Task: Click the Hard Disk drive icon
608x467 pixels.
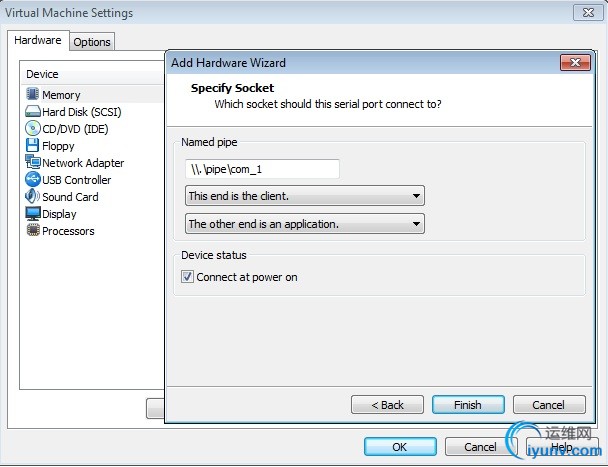Action: click(x=33, y=112)
